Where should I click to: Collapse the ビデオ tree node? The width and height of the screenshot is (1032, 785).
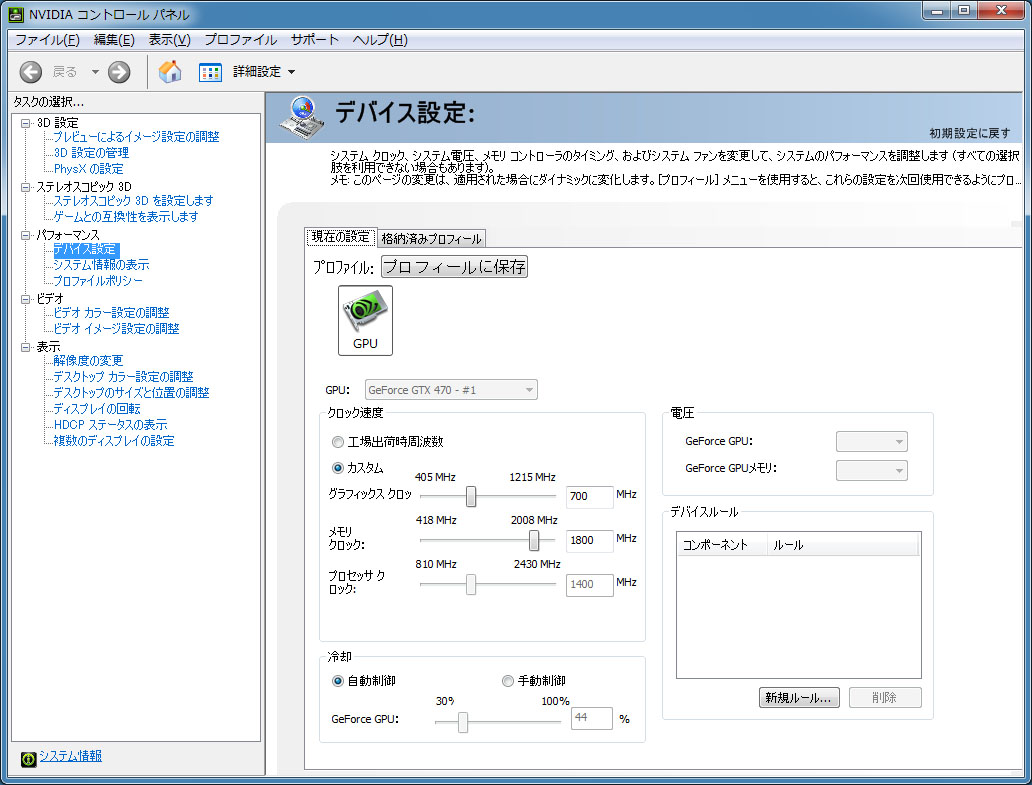pos(26,299)
